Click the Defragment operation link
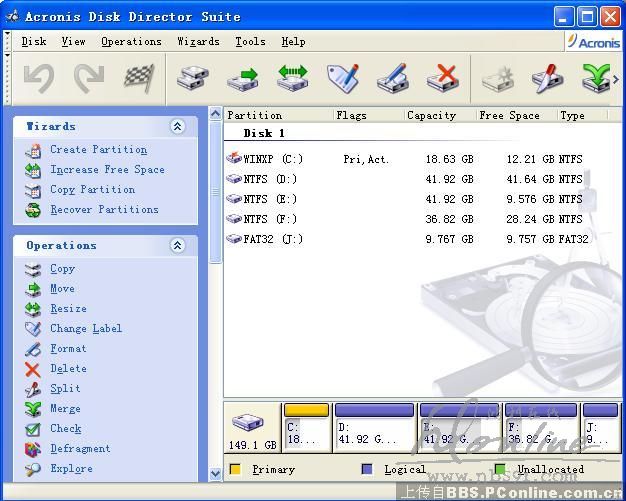This screenshot has height=501, width=626. click(x=80, y=449)
